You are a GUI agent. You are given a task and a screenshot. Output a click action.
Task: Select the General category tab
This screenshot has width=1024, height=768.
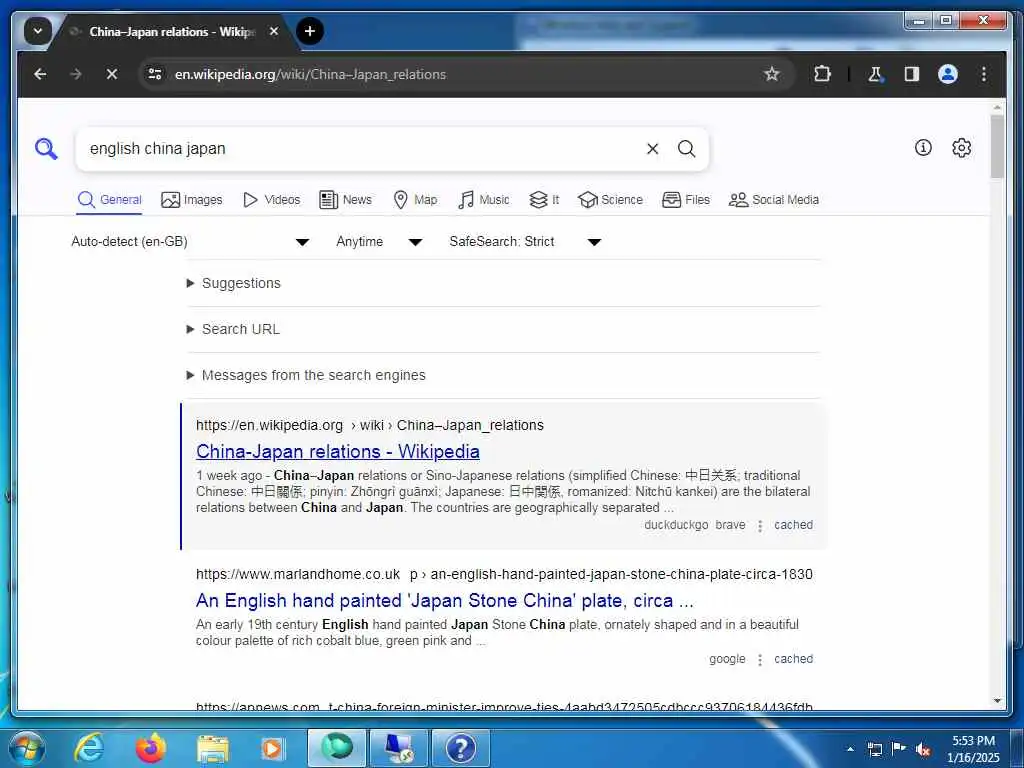click(x=109, y=200)
